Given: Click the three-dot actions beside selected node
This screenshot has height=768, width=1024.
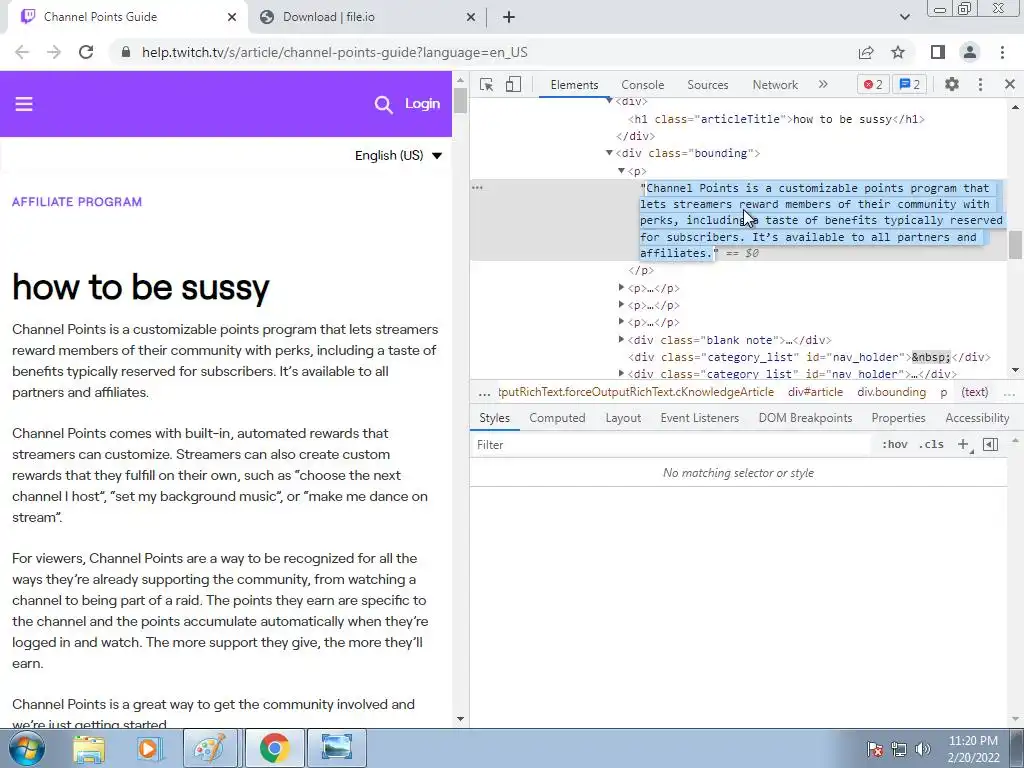Looking at the screenshot, I should (x=477, y=187).
